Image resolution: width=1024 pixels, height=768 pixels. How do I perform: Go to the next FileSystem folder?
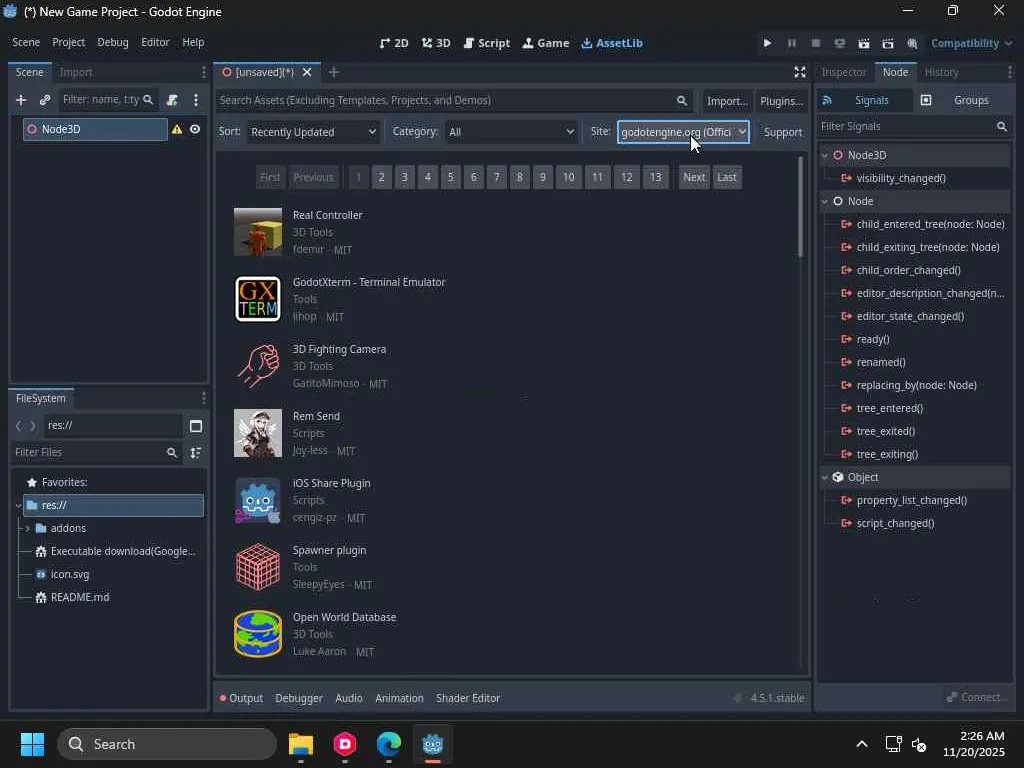33,426
